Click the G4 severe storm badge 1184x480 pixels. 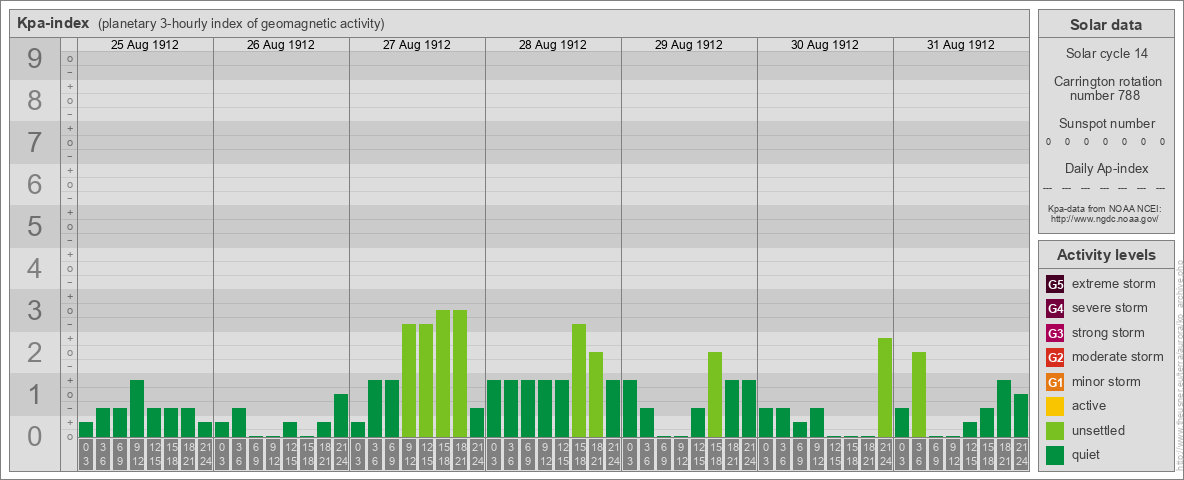coord(1056,309)
